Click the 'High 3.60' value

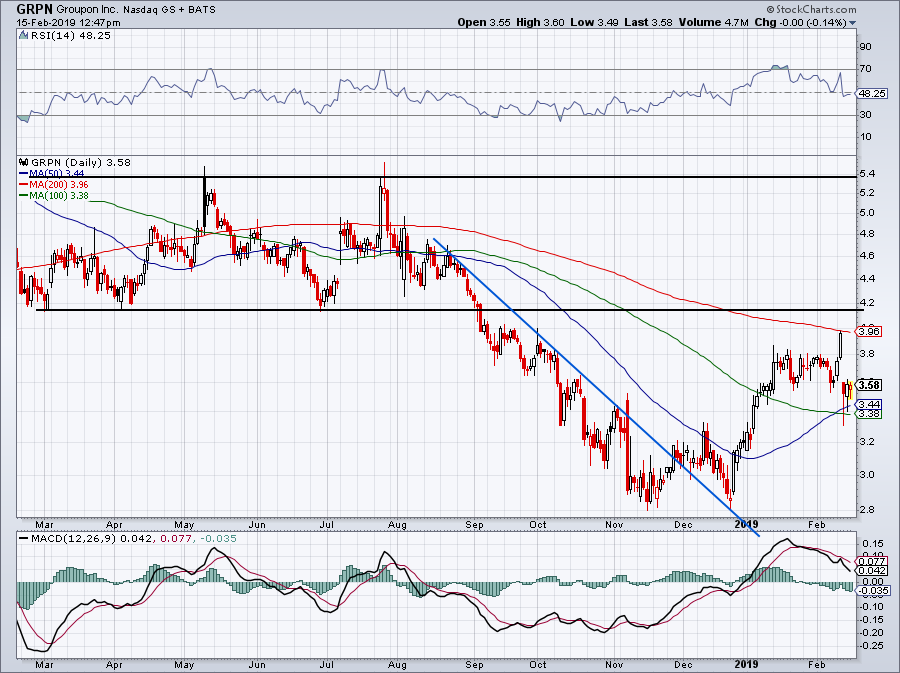click(x=540, y=22)
